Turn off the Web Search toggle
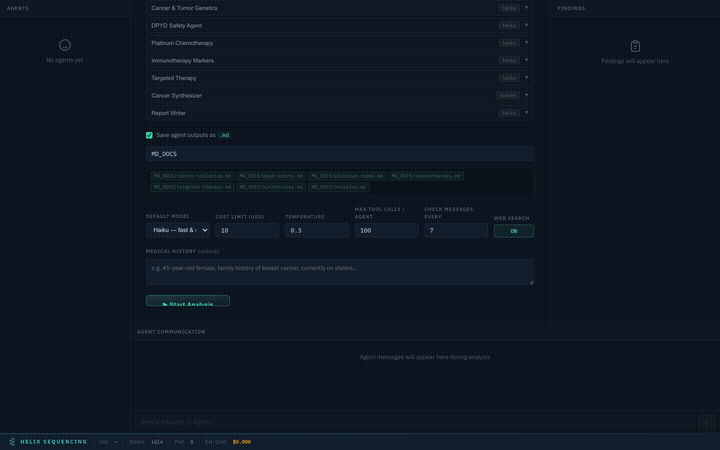This screenshot has height=450, width=720. click(513, 231)
